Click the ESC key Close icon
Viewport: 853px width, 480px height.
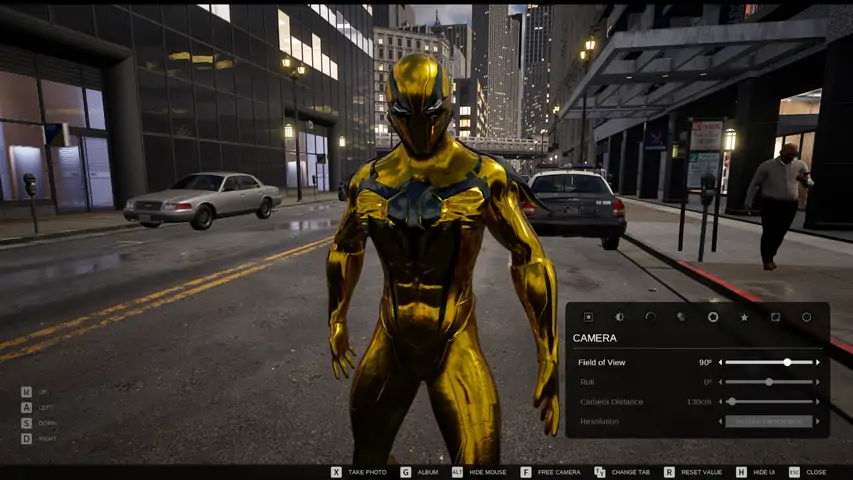coord(794,472)
